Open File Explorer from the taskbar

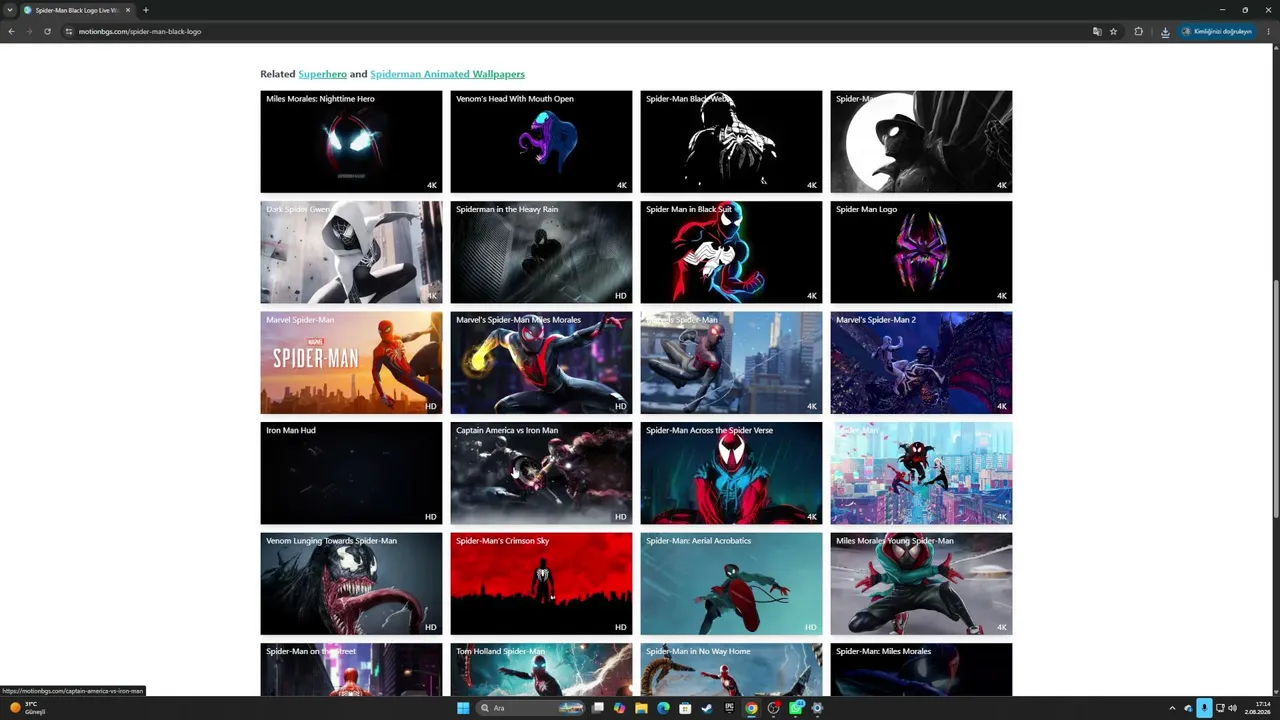tap(641, 708)
